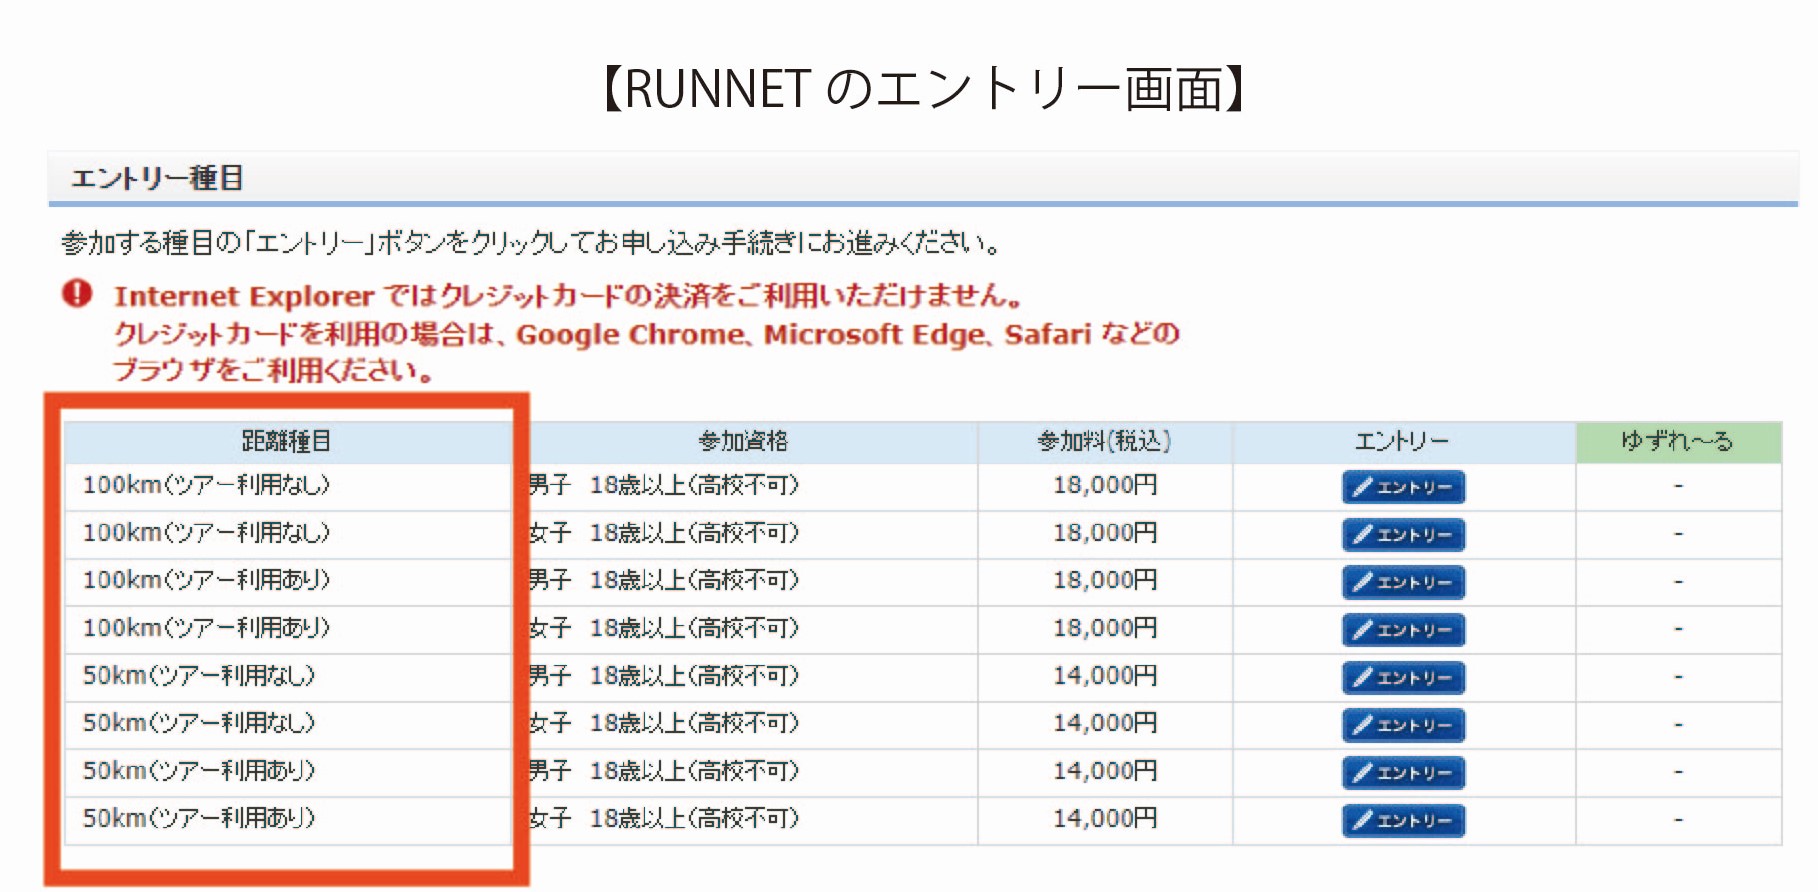Click the 参加料(税込) column header
This screenshot has height=892, width=1818.
pos(1104,441)
